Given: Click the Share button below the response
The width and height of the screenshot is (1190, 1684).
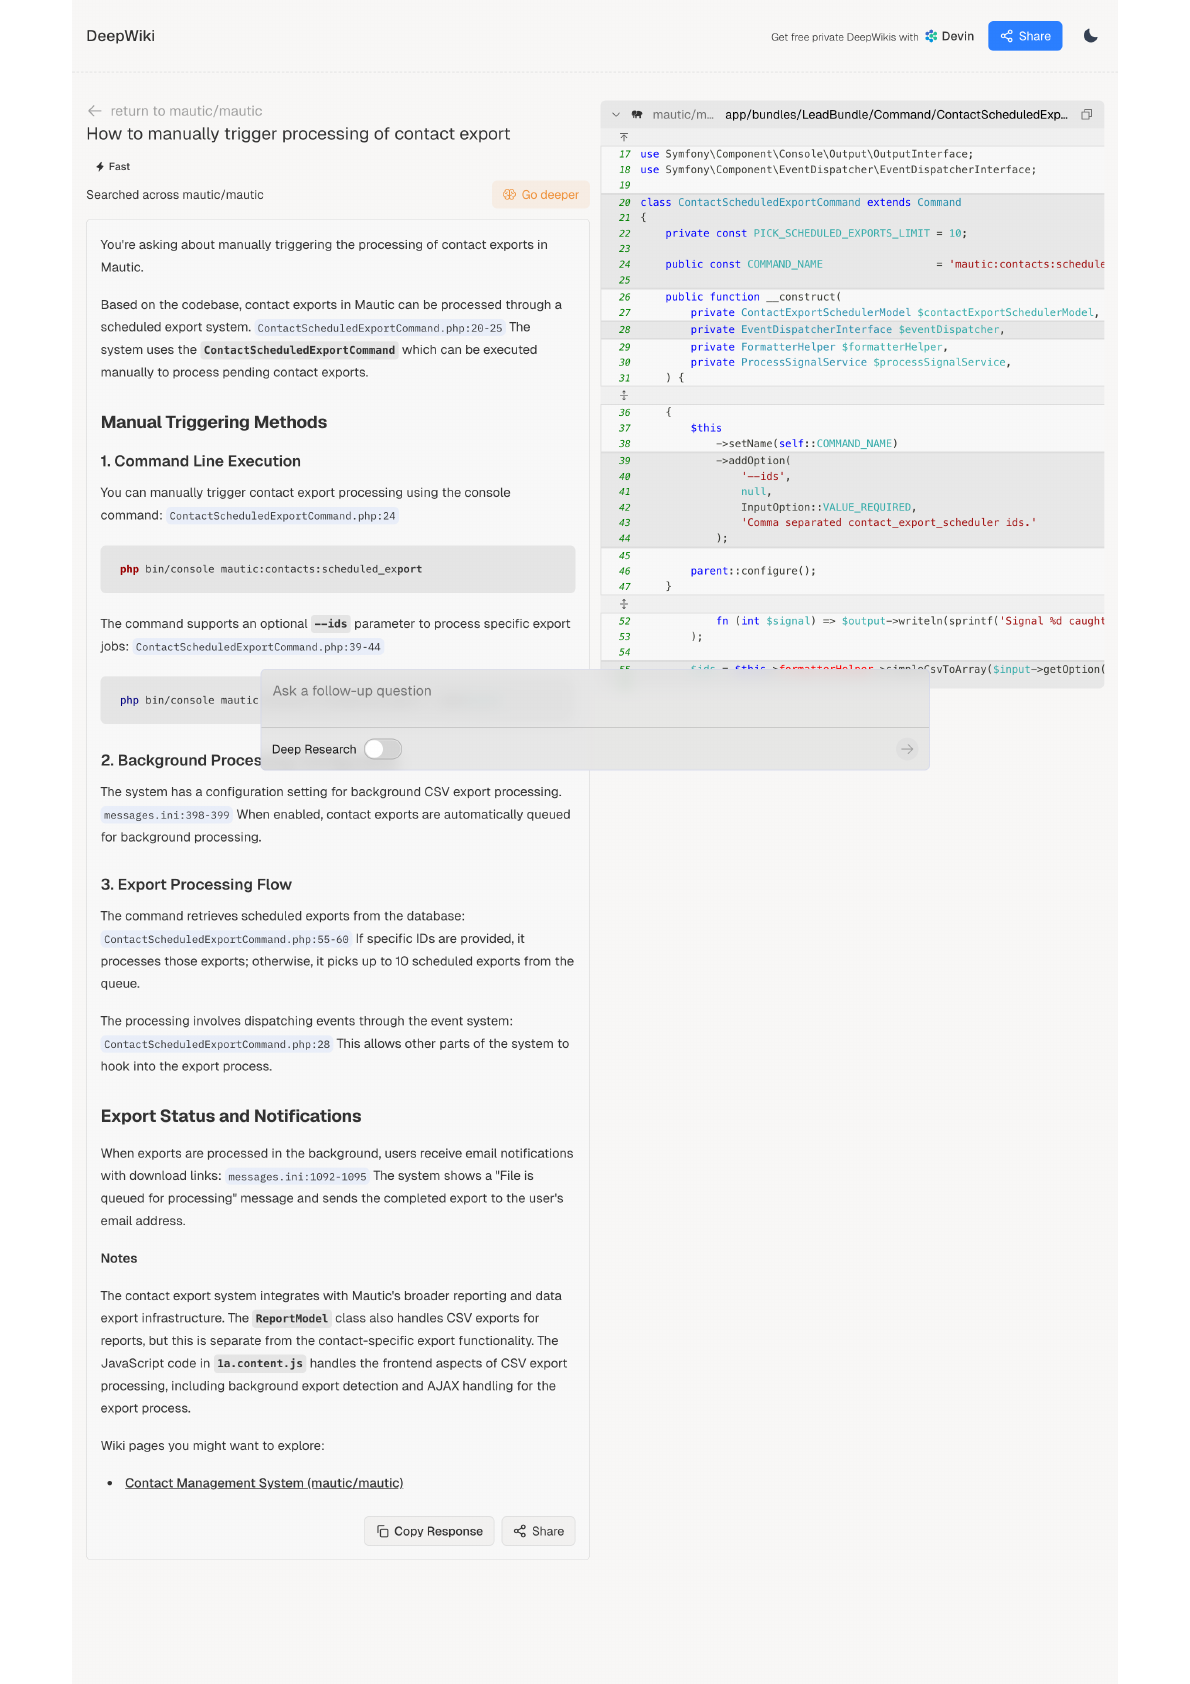Looking at the screenshot, I should [538, 1531].
